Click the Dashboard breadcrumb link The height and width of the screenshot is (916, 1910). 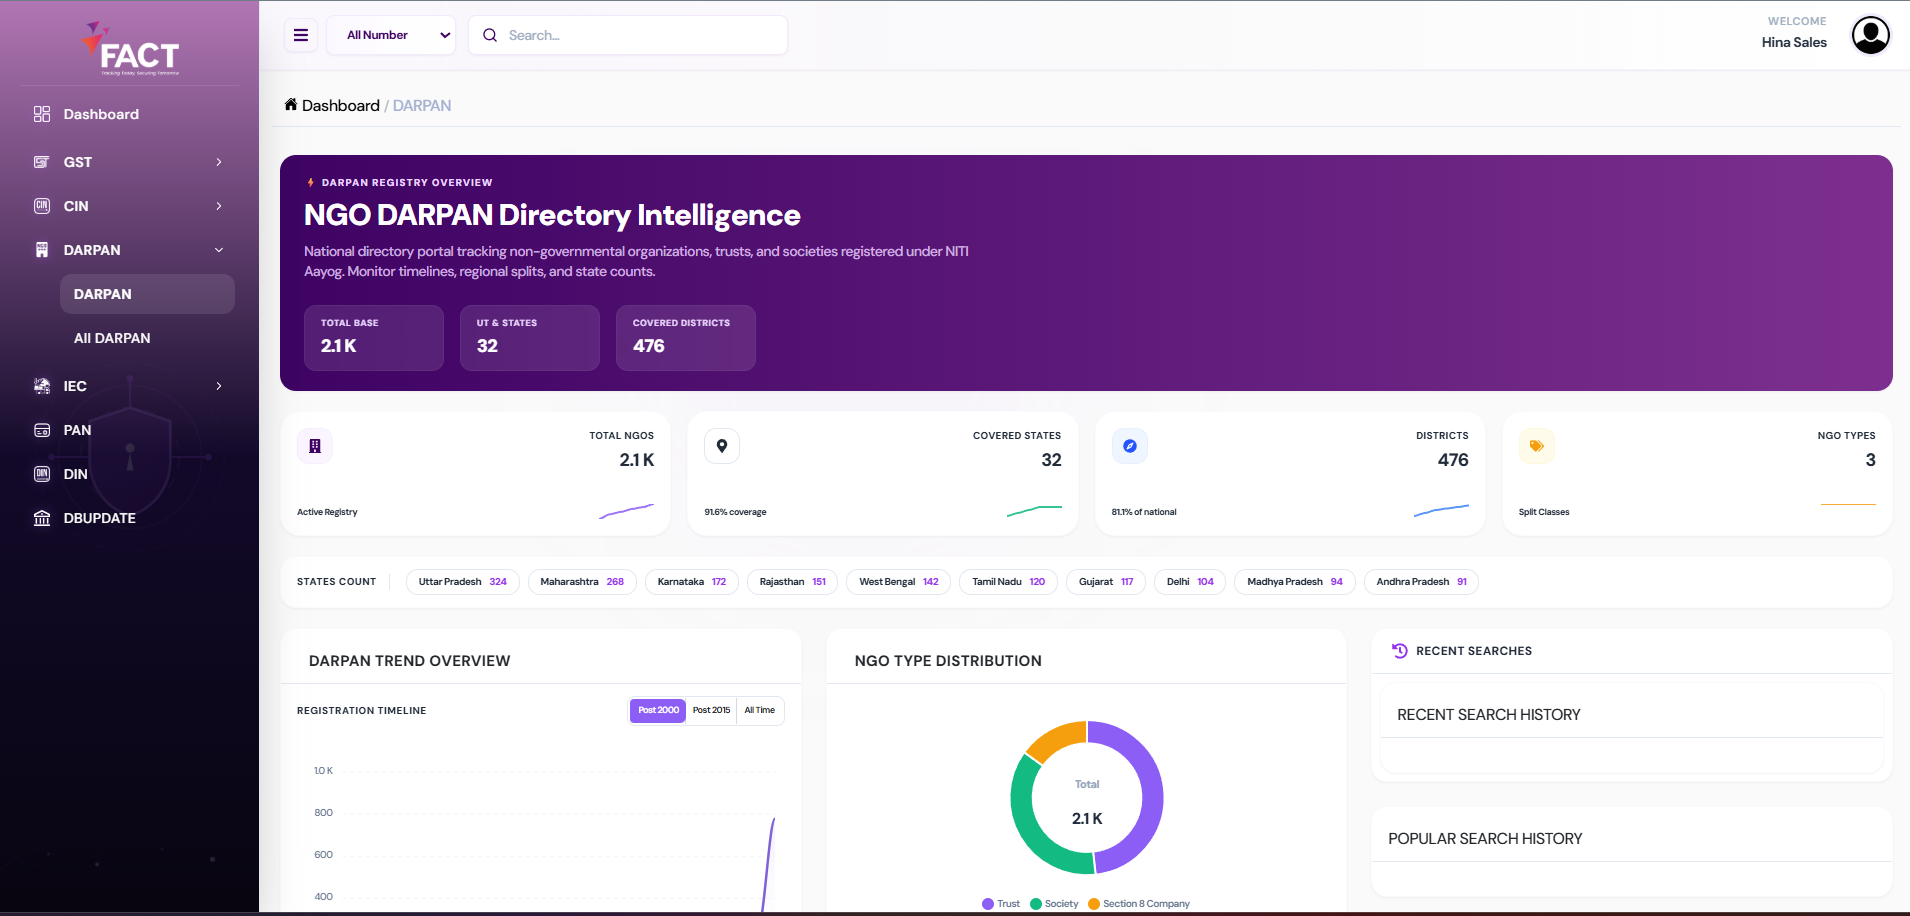pos(341,105)
